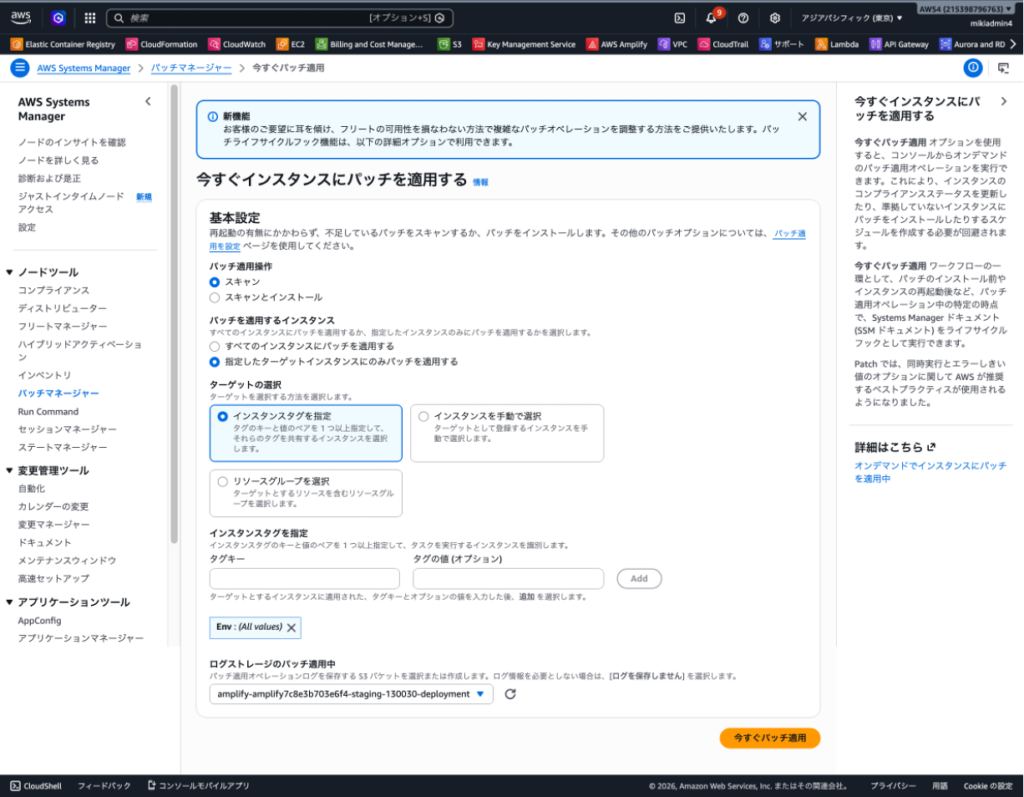This screenshot has height=797, width=1024.
Task: Select インスタンスを手動で選択 target option
Action: click(507, 433)
